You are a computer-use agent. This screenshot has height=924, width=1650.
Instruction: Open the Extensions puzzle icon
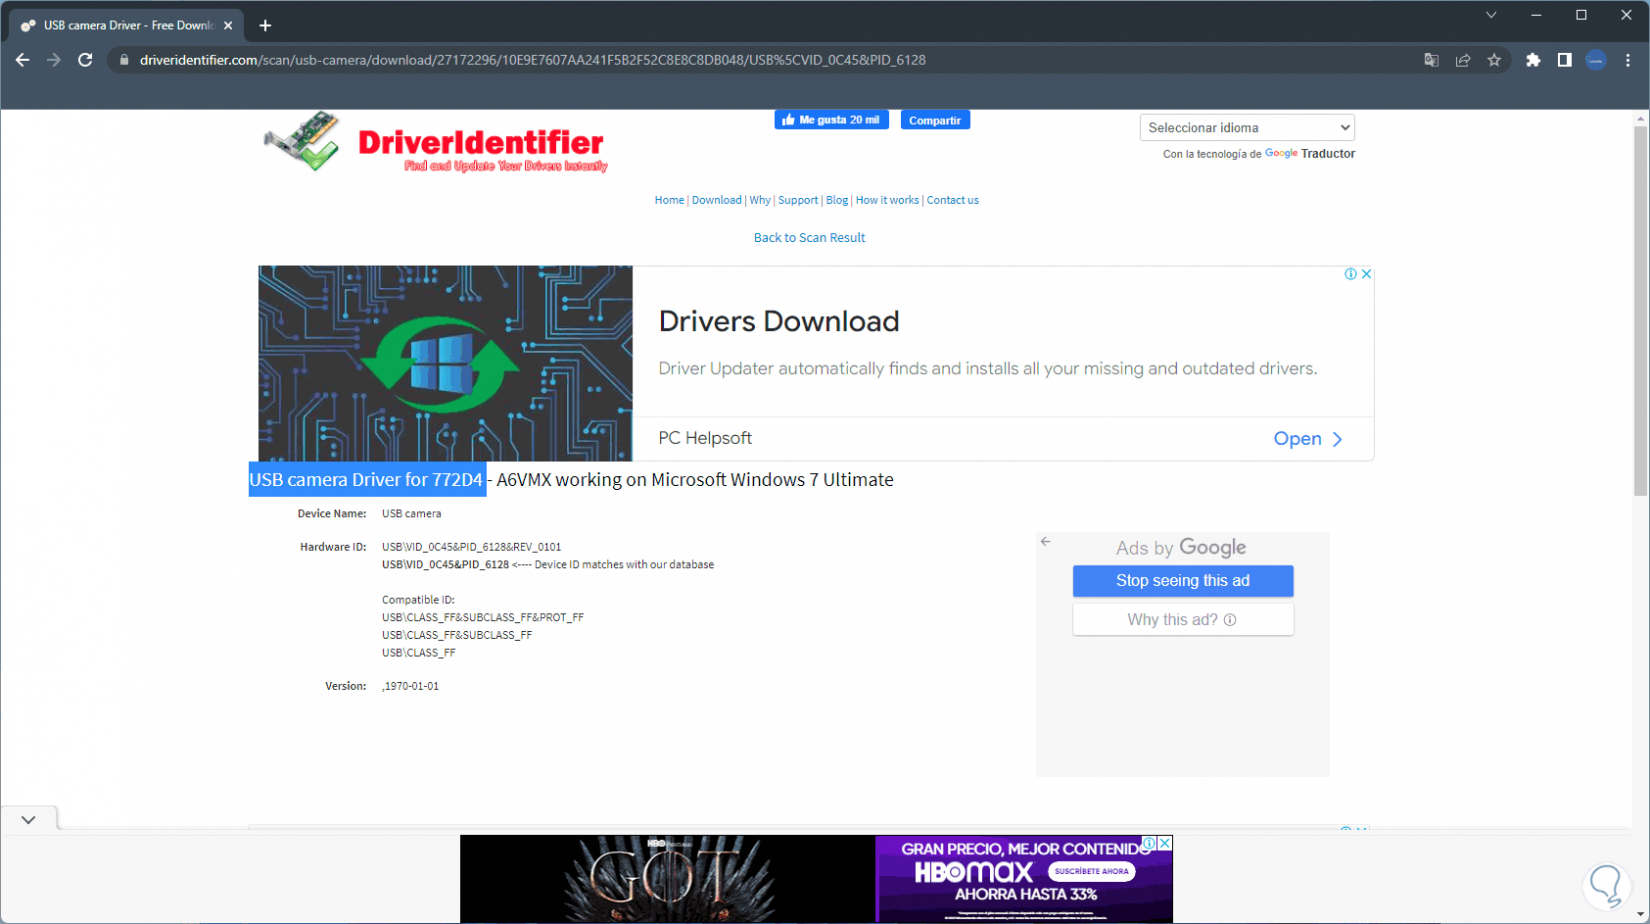tap(1533, 60)
